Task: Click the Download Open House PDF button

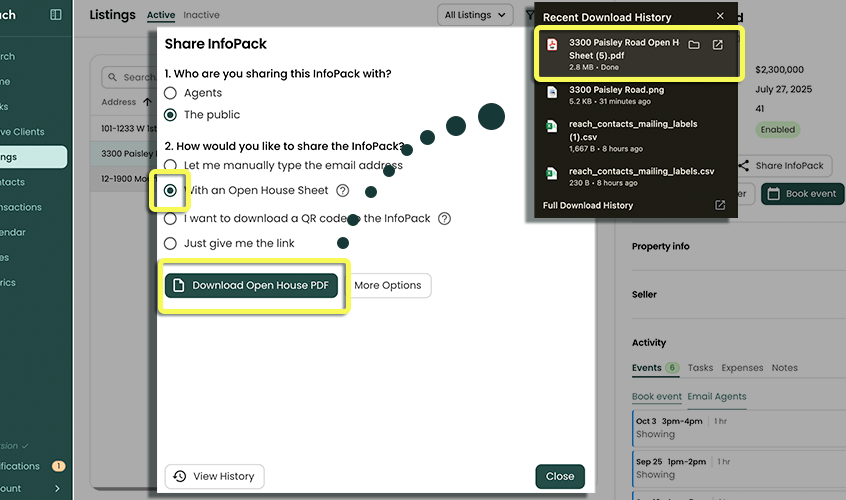Action: [x=252, y=286]
